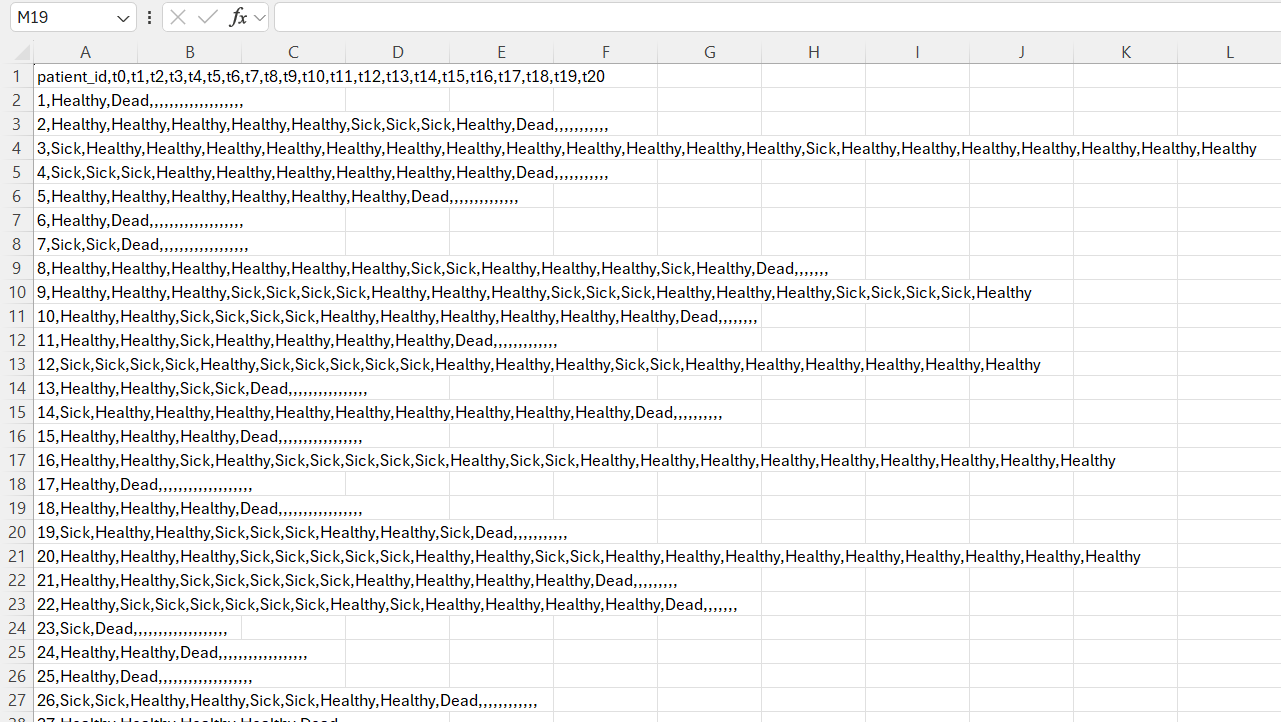Click the cell text "6,Healthy,Dead"
The width and height of the screenshot is (1281, 722).
point(94,220)
